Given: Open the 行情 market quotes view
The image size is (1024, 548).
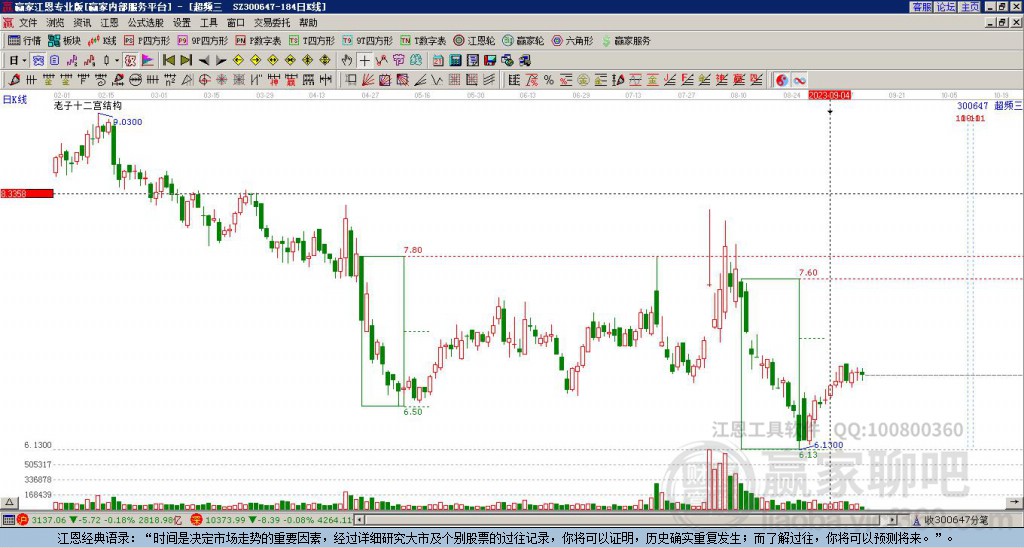Looking at the screenshot, I should [x=24, y=41].
